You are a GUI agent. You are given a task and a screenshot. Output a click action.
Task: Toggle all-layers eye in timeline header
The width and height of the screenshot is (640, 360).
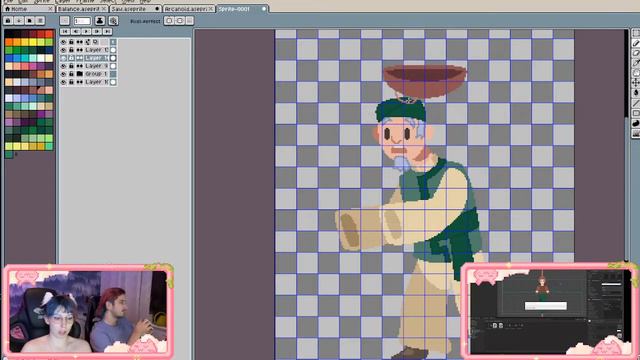pos(63,42)
